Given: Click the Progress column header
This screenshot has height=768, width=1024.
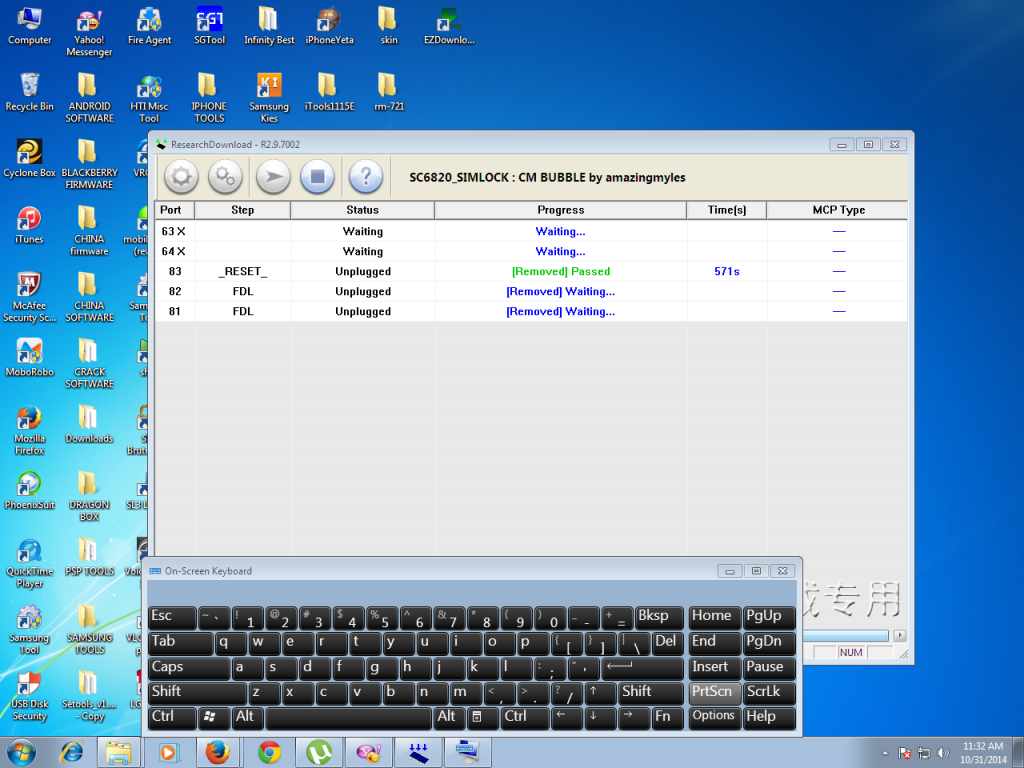Looking at the screenshot, I should point(560,210).
